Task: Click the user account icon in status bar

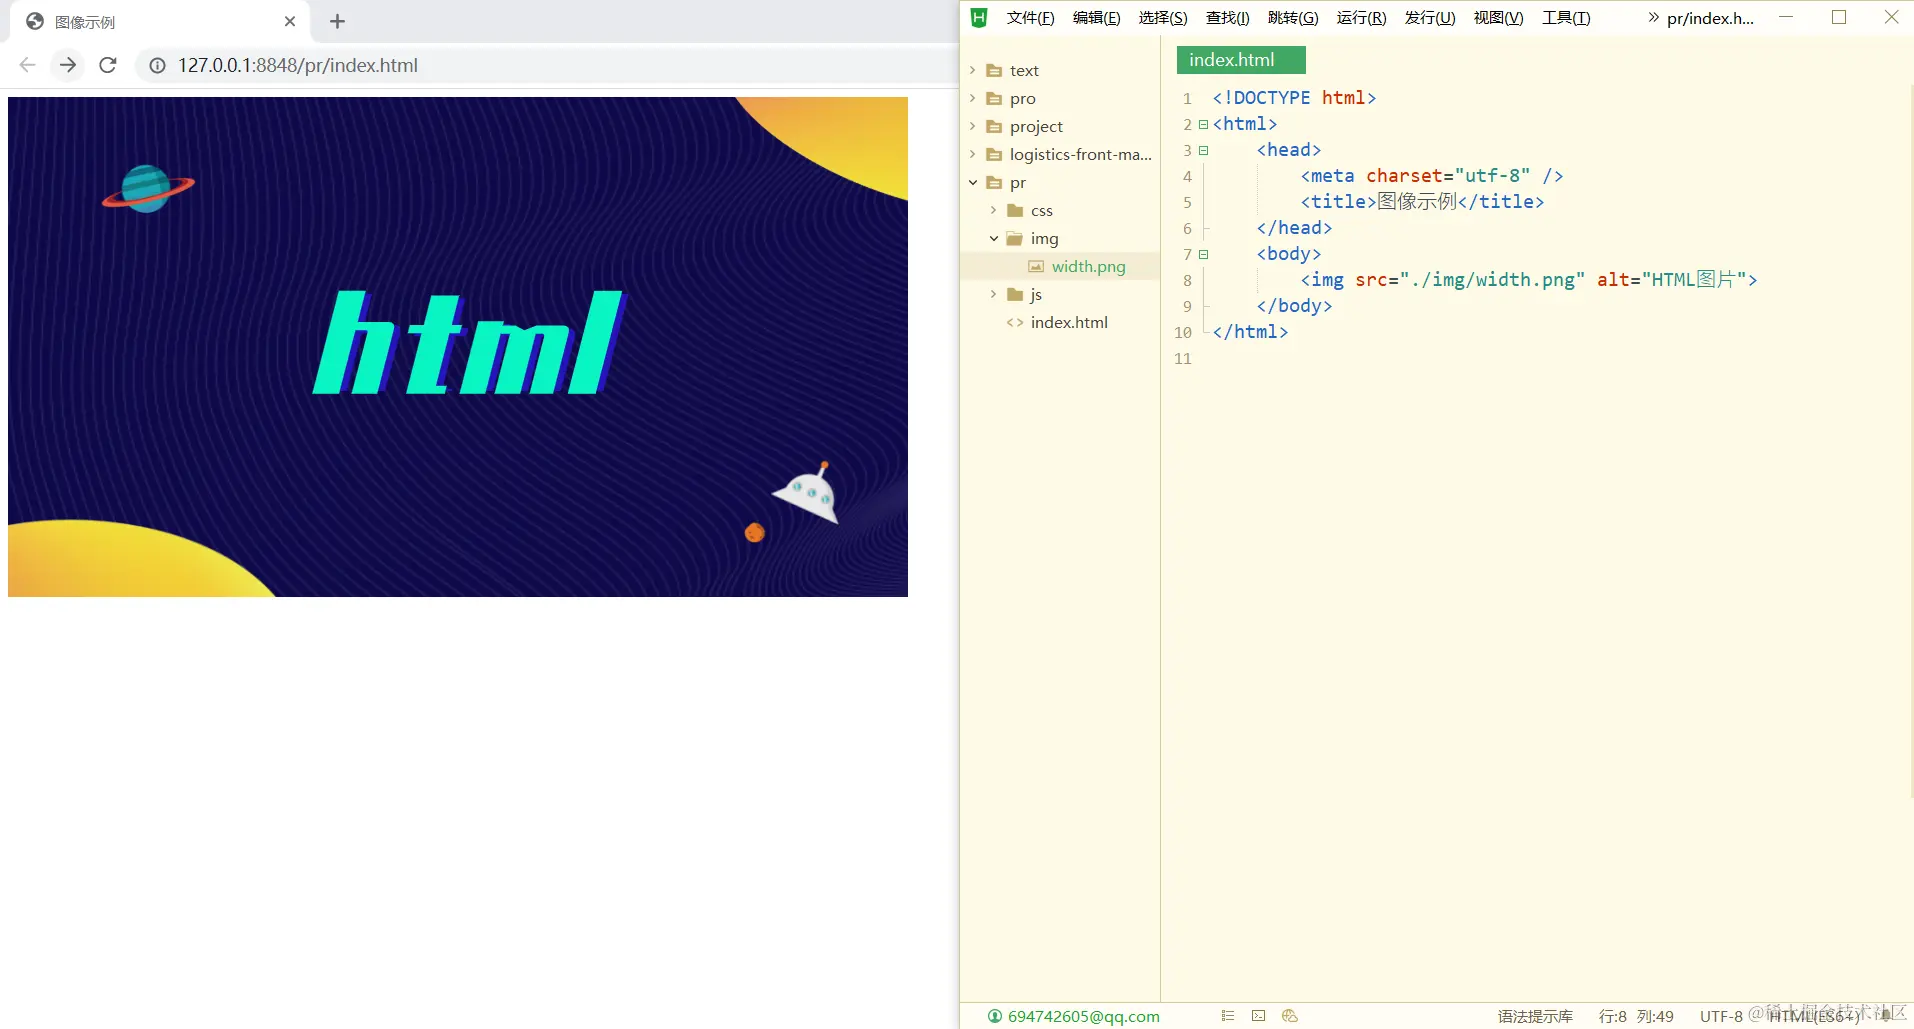Action: point(994,1016)
